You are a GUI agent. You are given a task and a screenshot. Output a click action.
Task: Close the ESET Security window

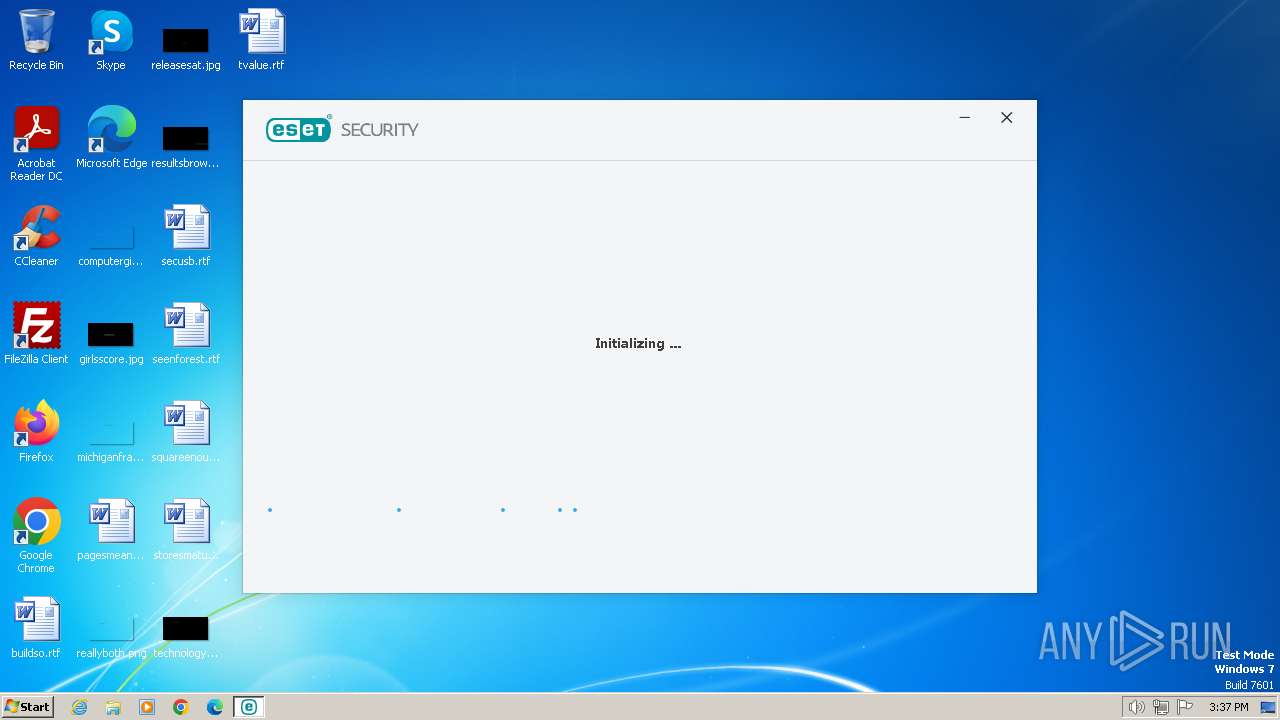pos(1007,118)
